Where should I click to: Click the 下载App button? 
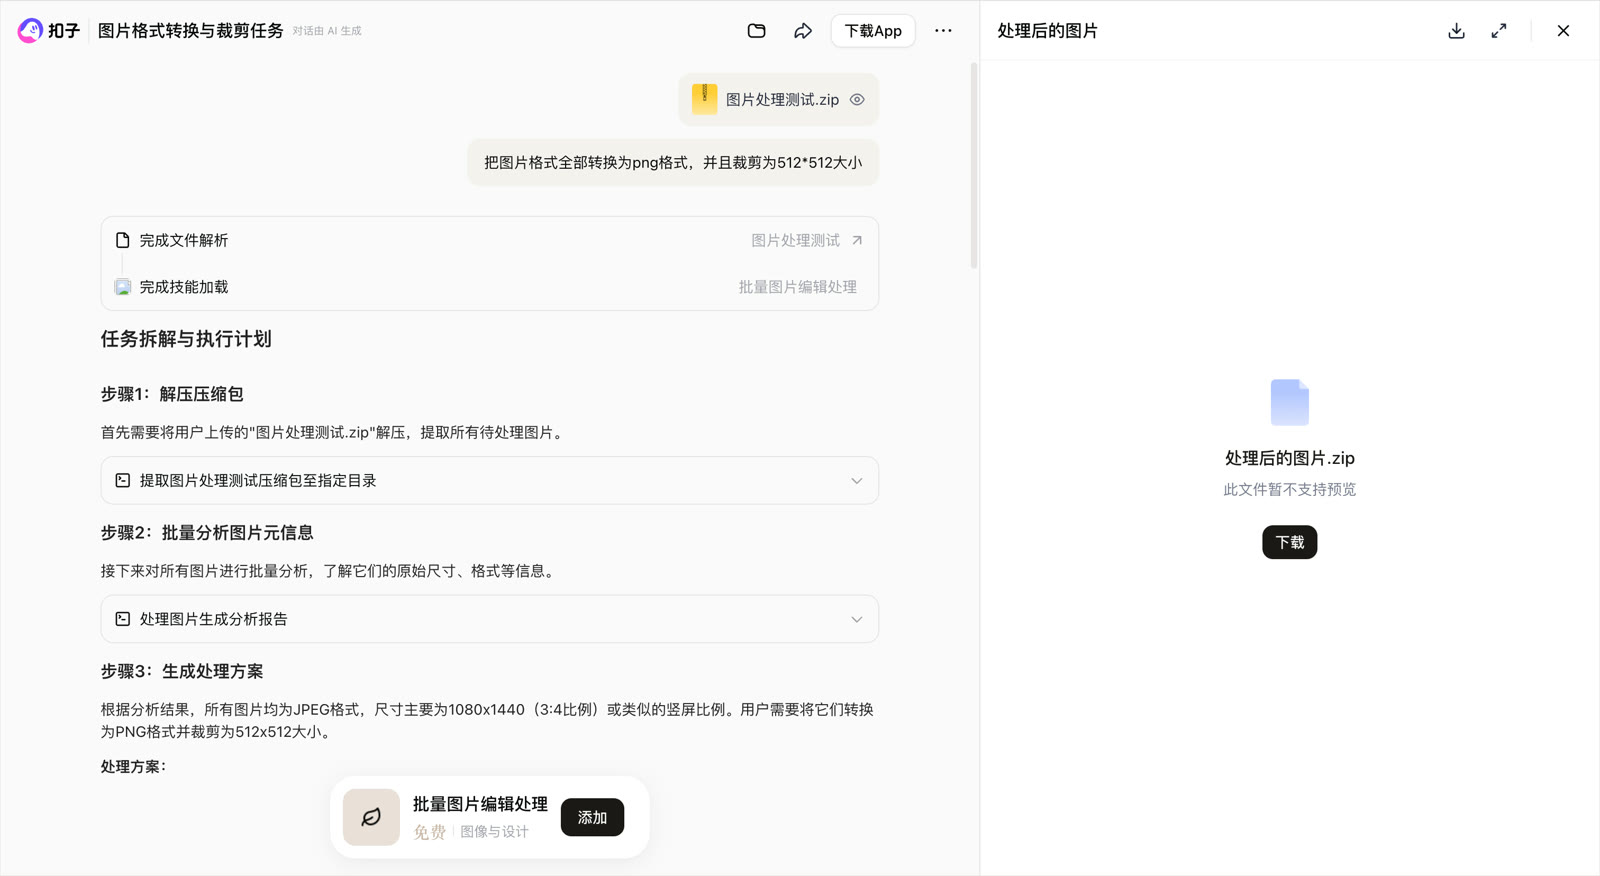click(x=873, y=31)
